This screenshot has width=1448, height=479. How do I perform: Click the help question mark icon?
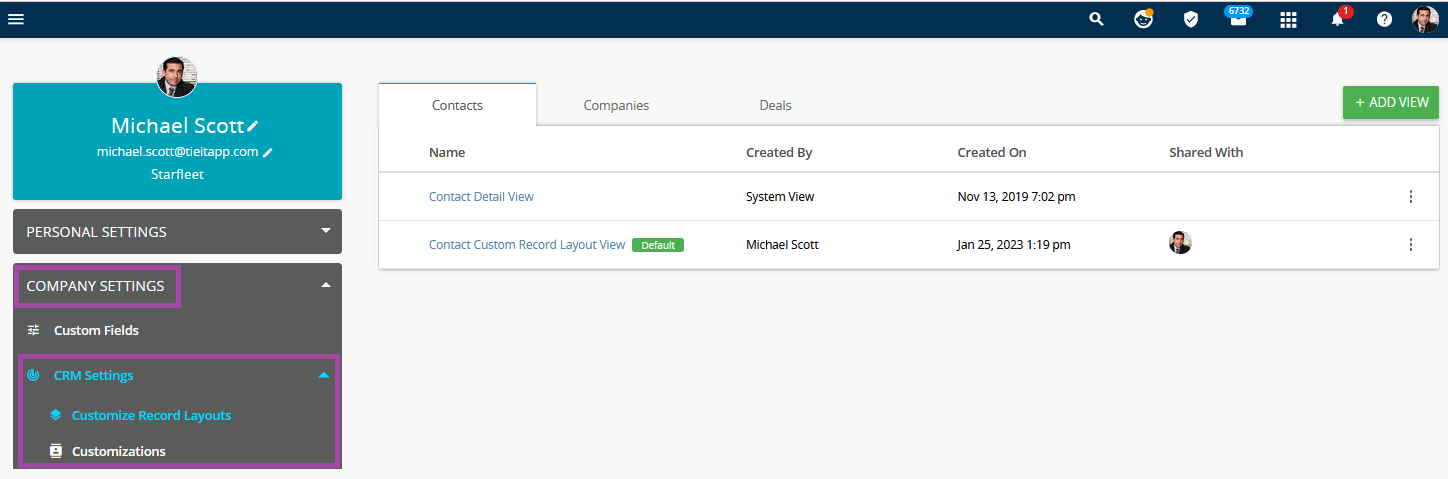pos(1384,19)
